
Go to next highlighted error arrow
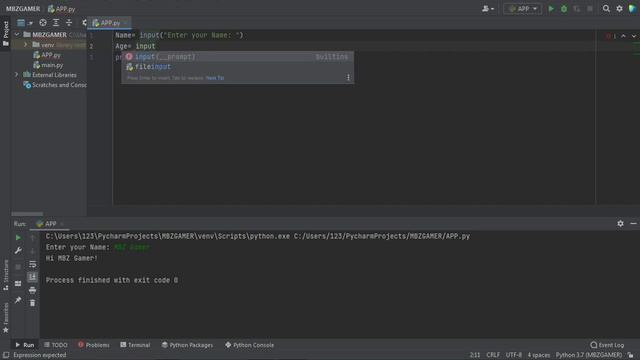[x=634, y=36]
